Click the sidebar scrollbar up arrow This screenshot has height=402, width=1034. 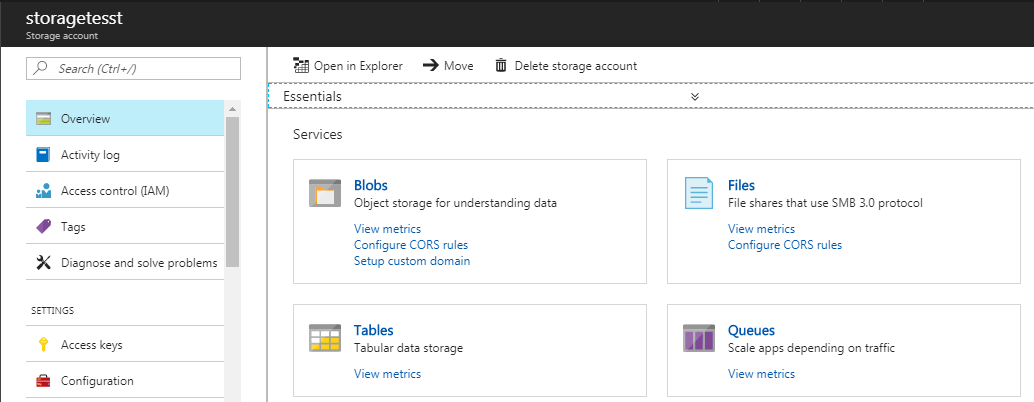[232, 108]
